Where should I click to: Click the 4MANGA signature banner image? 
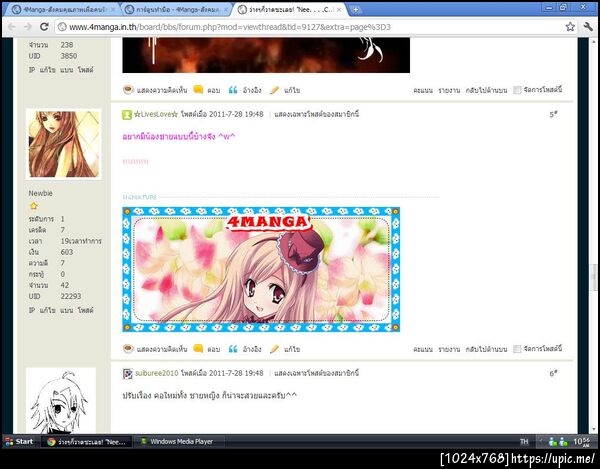pos(261,269)
